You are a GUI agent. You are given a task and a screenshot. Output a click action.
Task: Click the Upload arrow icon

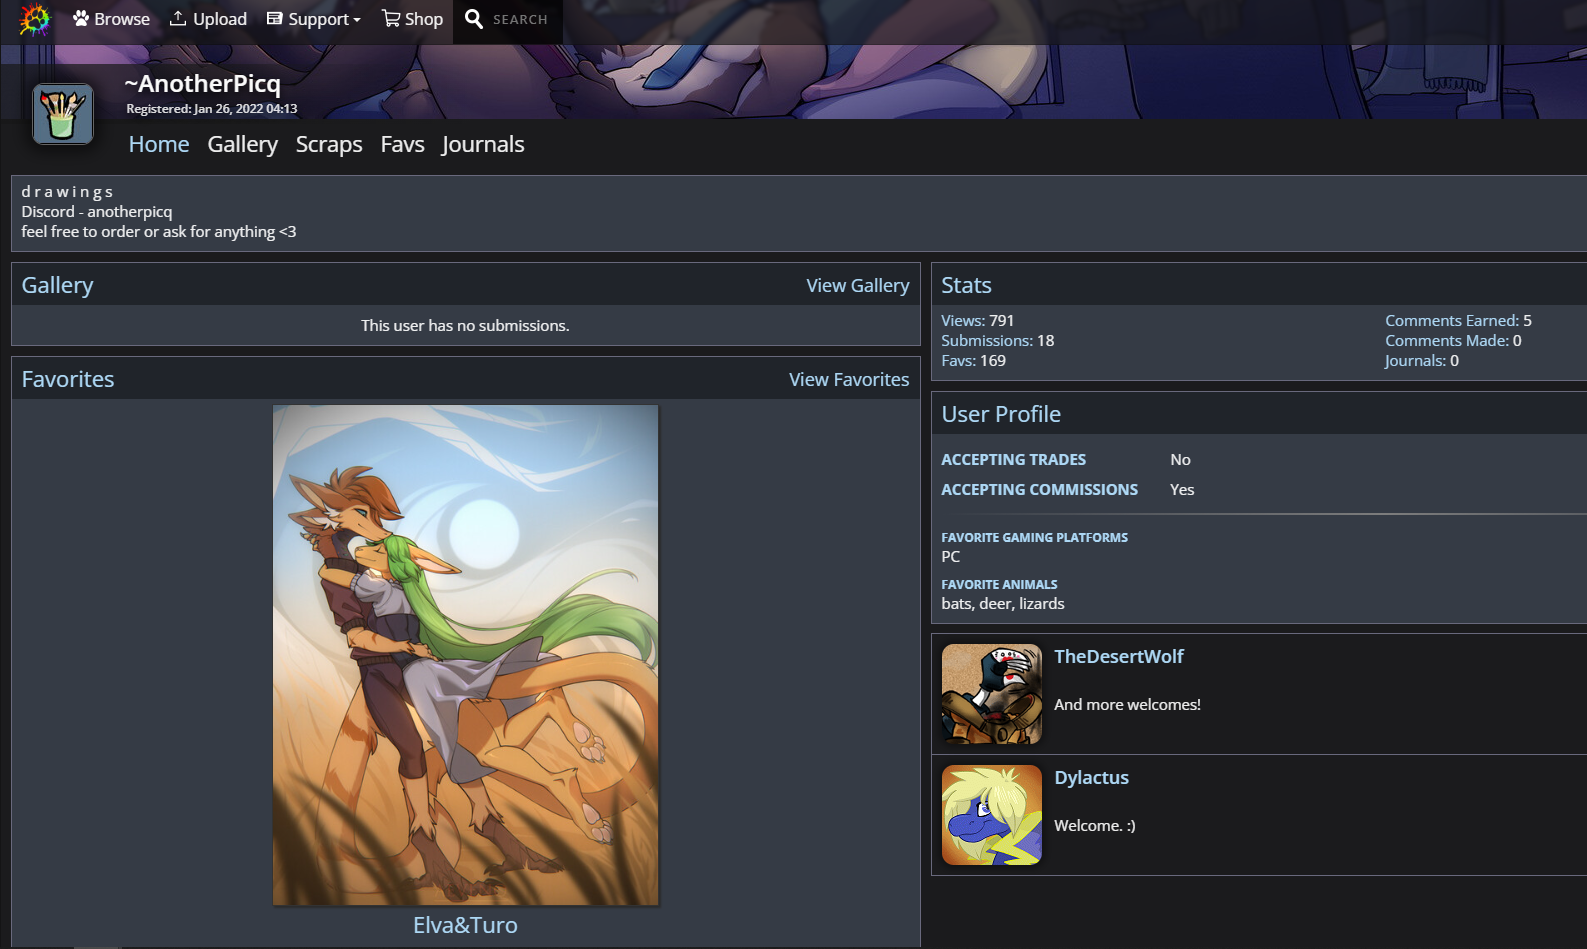tap(178, 18)
